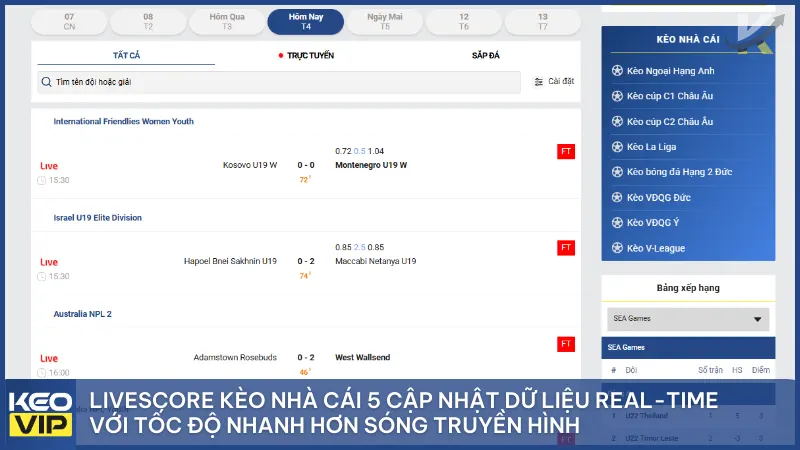Image resolution: width=800 pixels, height=450 pixels.
Task: Switch to Trực Tuyến live tab
Action: click(x=306, y=55)
